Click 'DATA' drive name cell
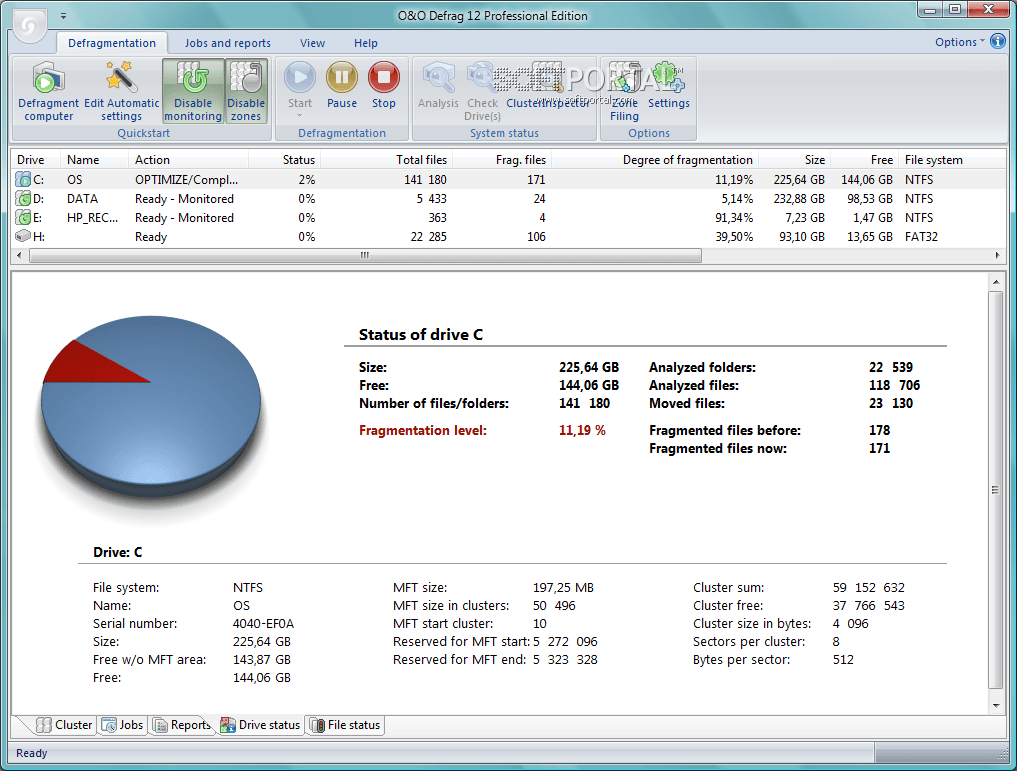The width and height of the screenshot is (1017, 771). click(82, 198)
